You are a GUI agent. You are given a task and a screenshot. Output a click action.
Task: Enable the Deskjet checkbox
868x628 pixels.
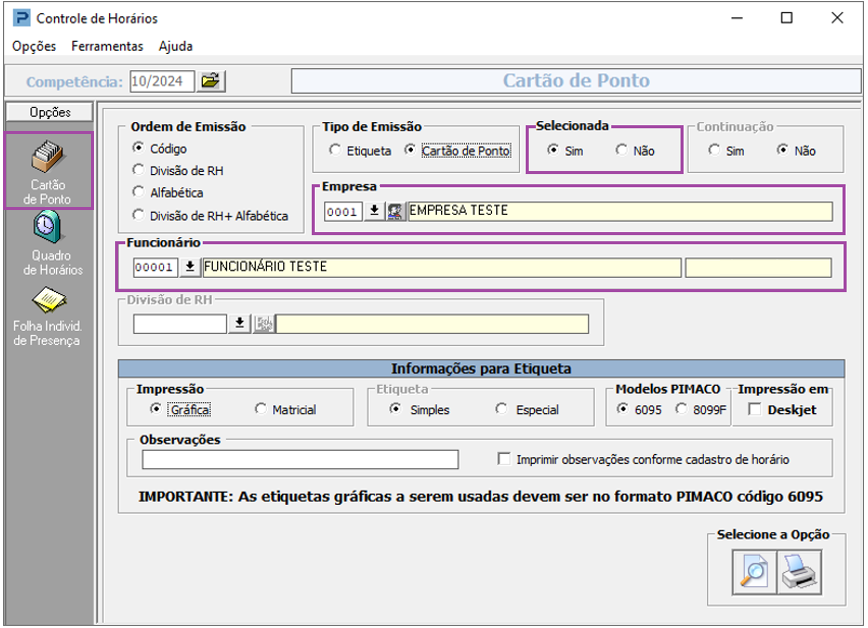click(x=755, y=409)
